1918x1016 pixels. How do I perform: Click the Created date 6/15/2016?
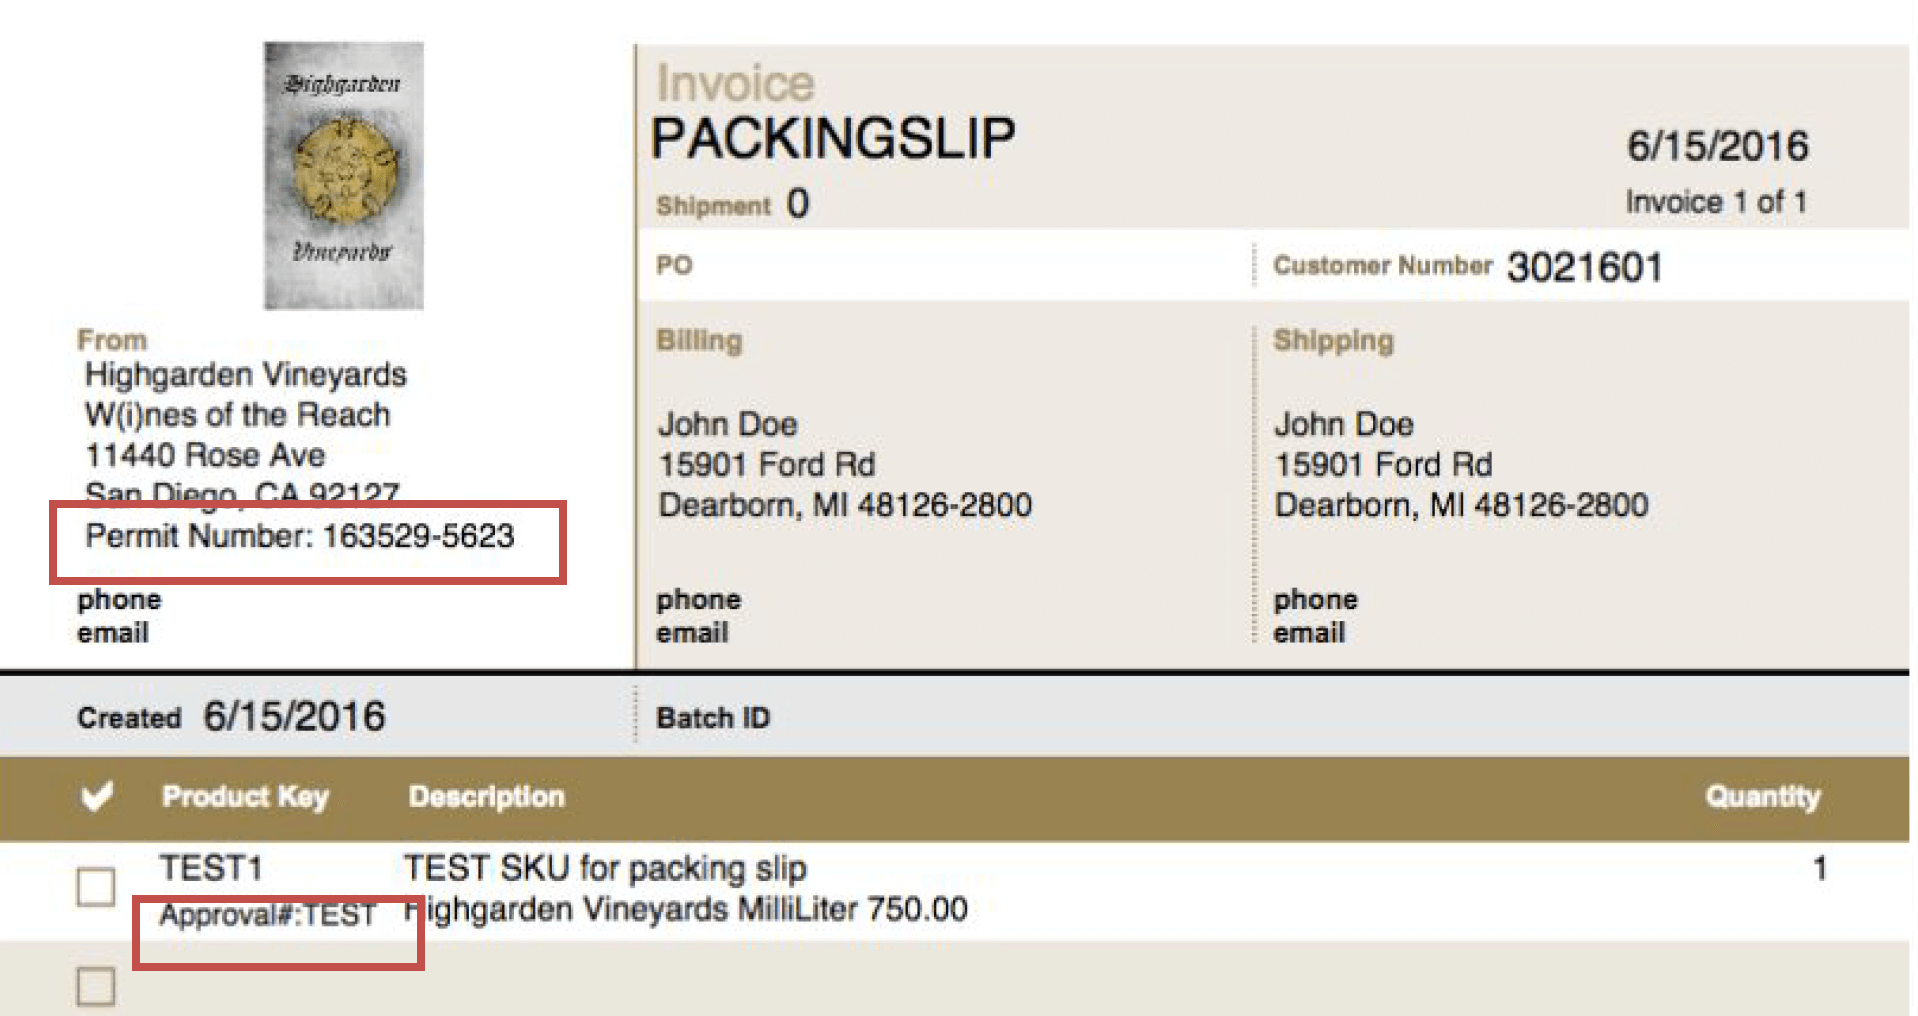click(x=294, y=717)
